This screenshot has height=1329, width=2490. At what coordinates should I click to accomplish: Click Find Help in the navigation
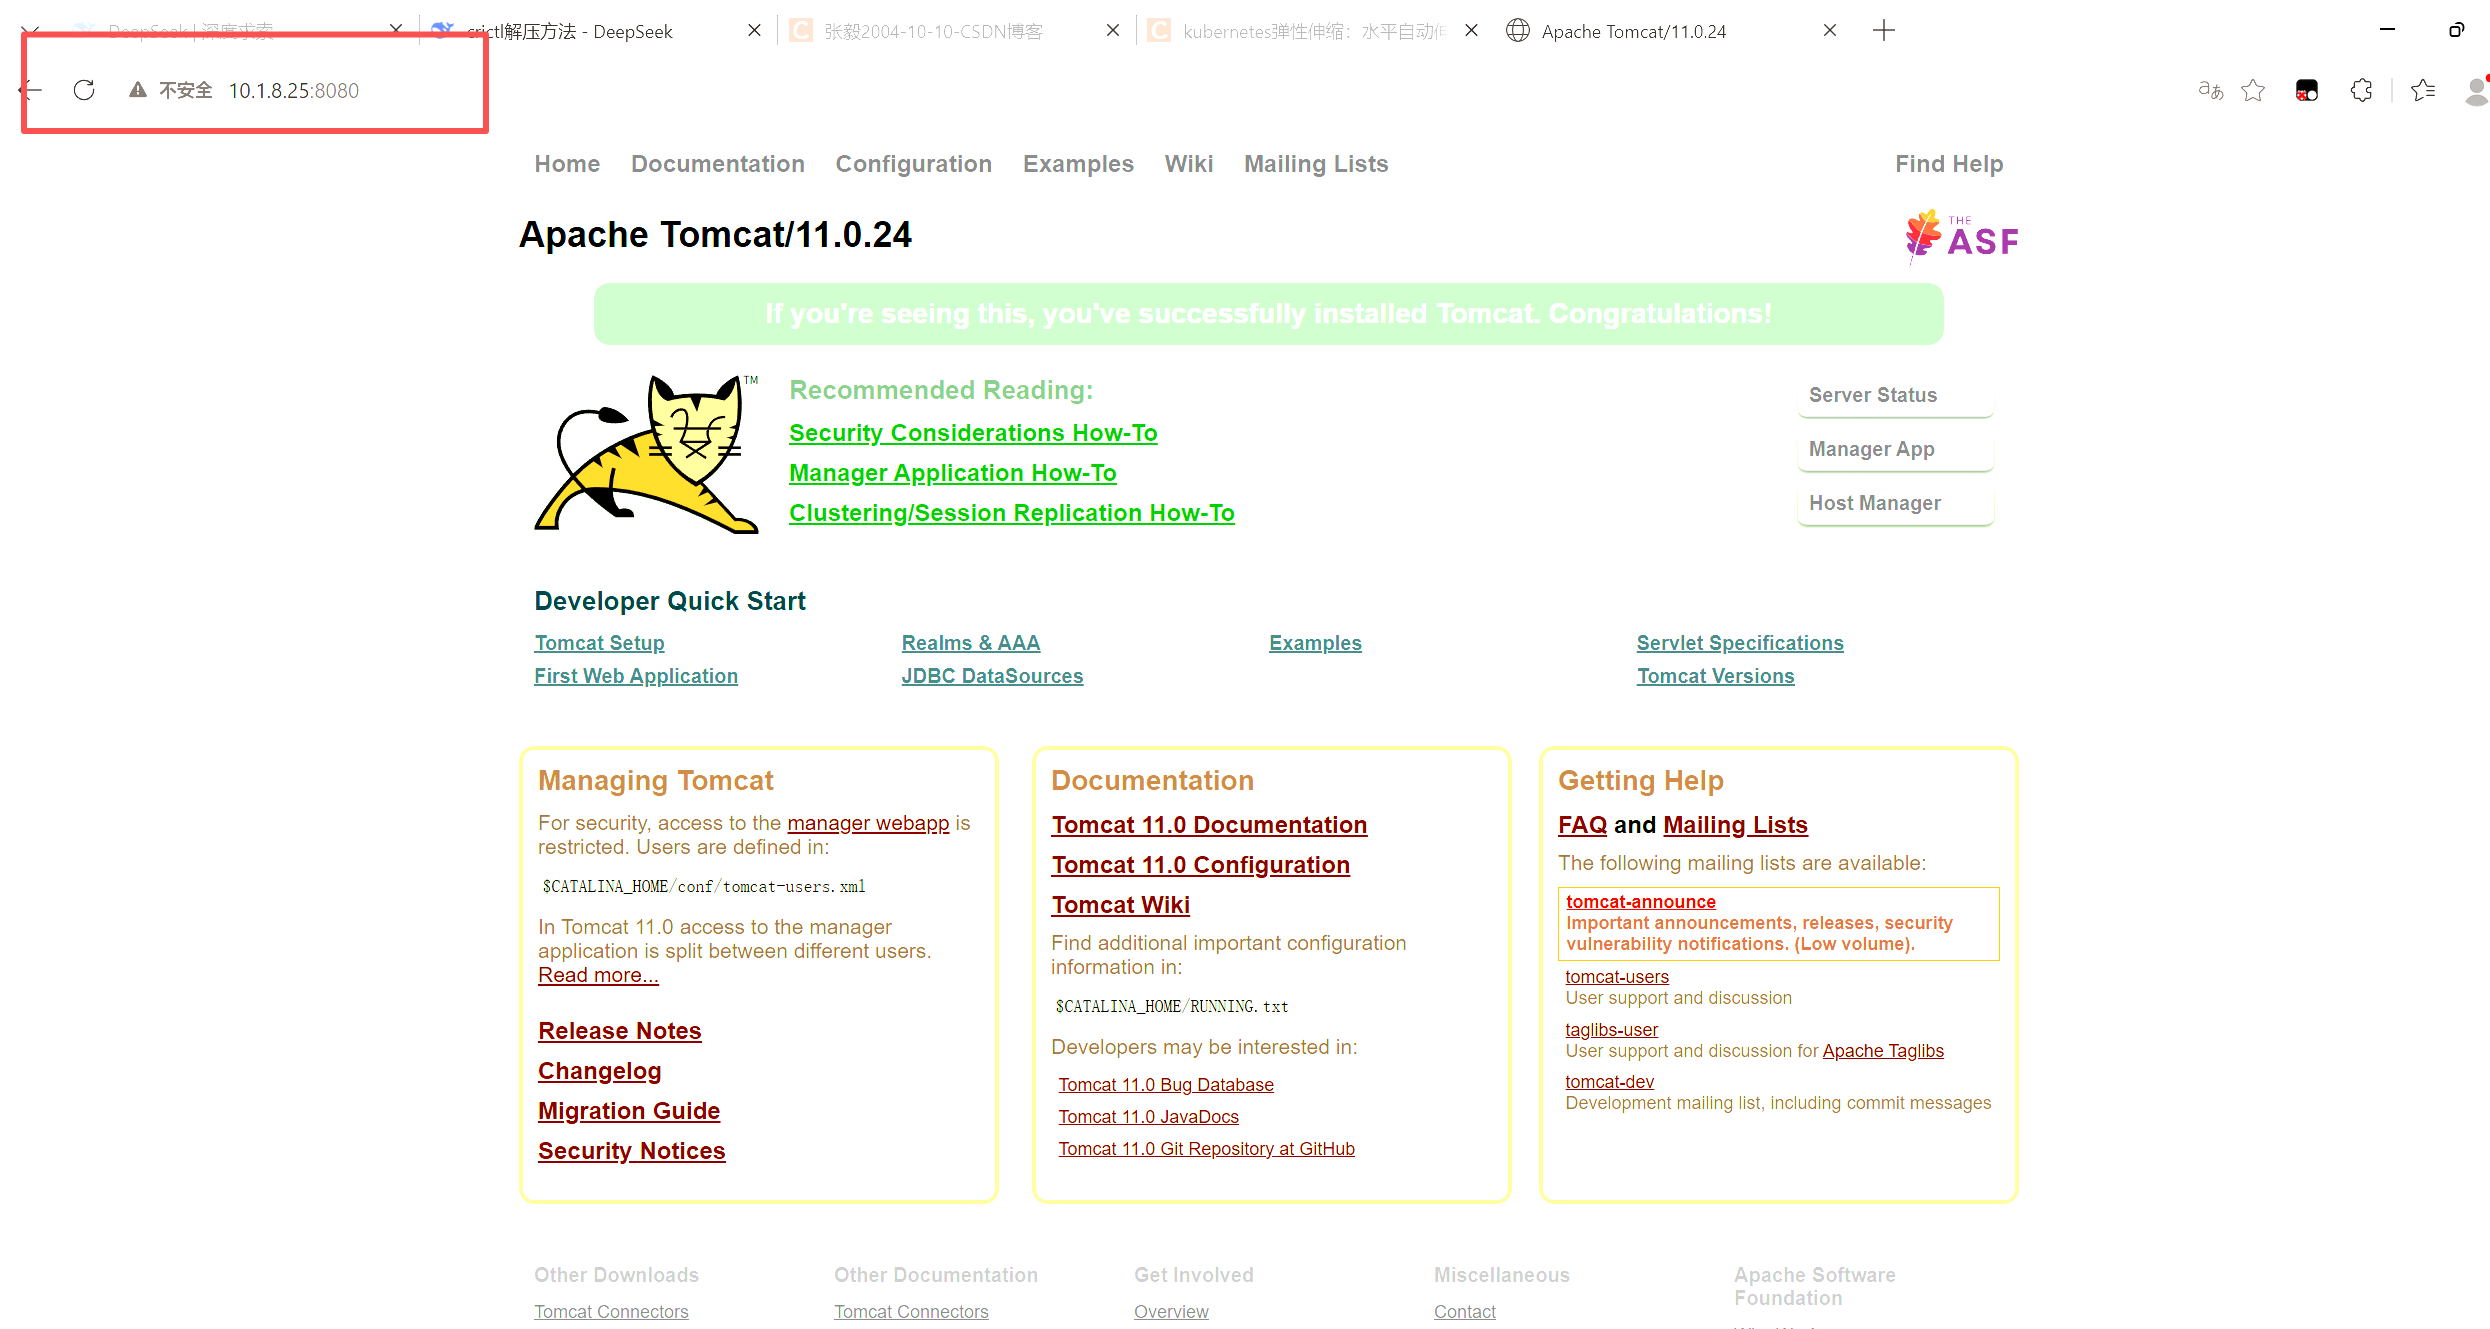[x=1949, y=164]
